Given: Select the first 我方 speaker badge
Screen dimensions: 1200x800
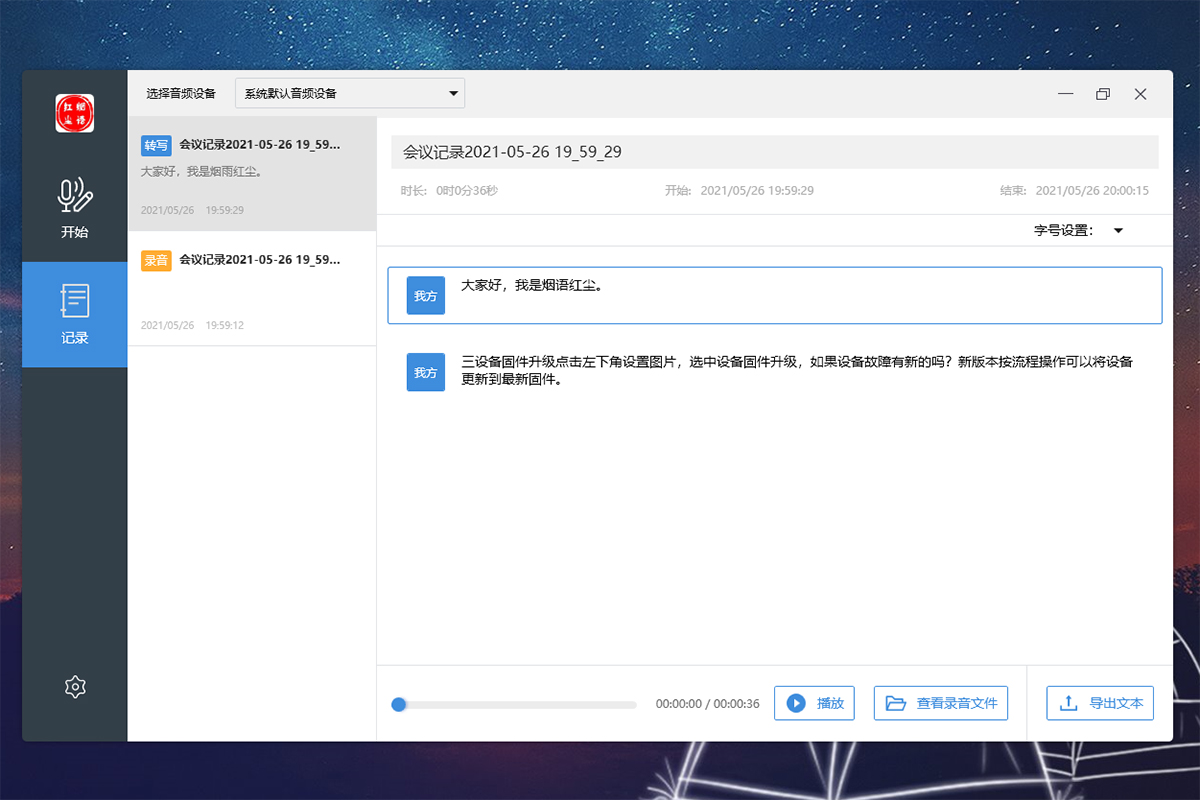Looking at the screenshot, I should pos(426,296).
